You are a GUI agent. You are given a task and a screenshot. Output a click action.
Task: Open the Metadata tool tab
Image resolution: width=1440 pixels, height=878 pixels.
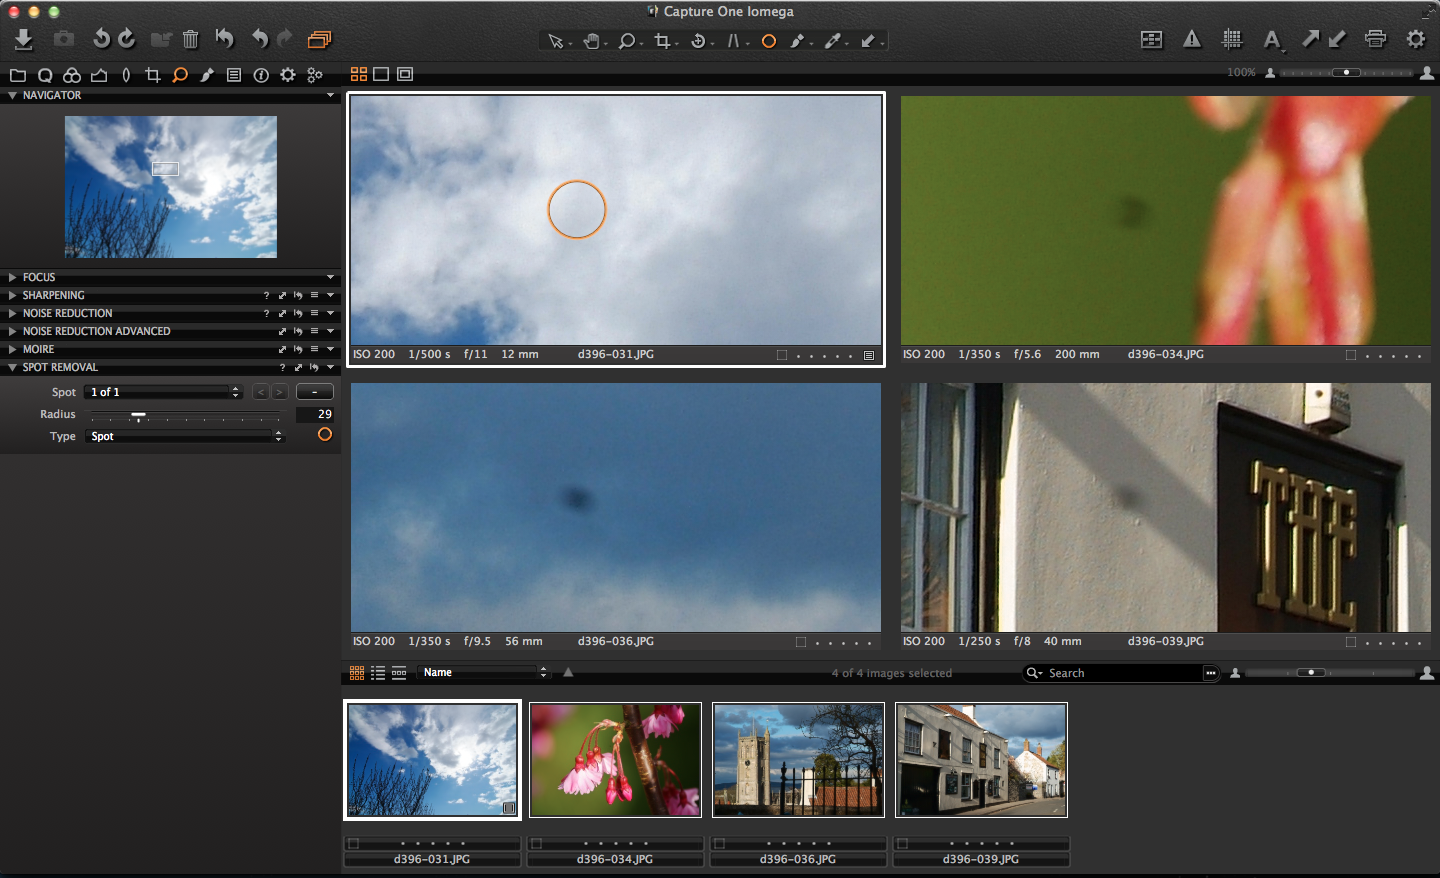(233, 74)
